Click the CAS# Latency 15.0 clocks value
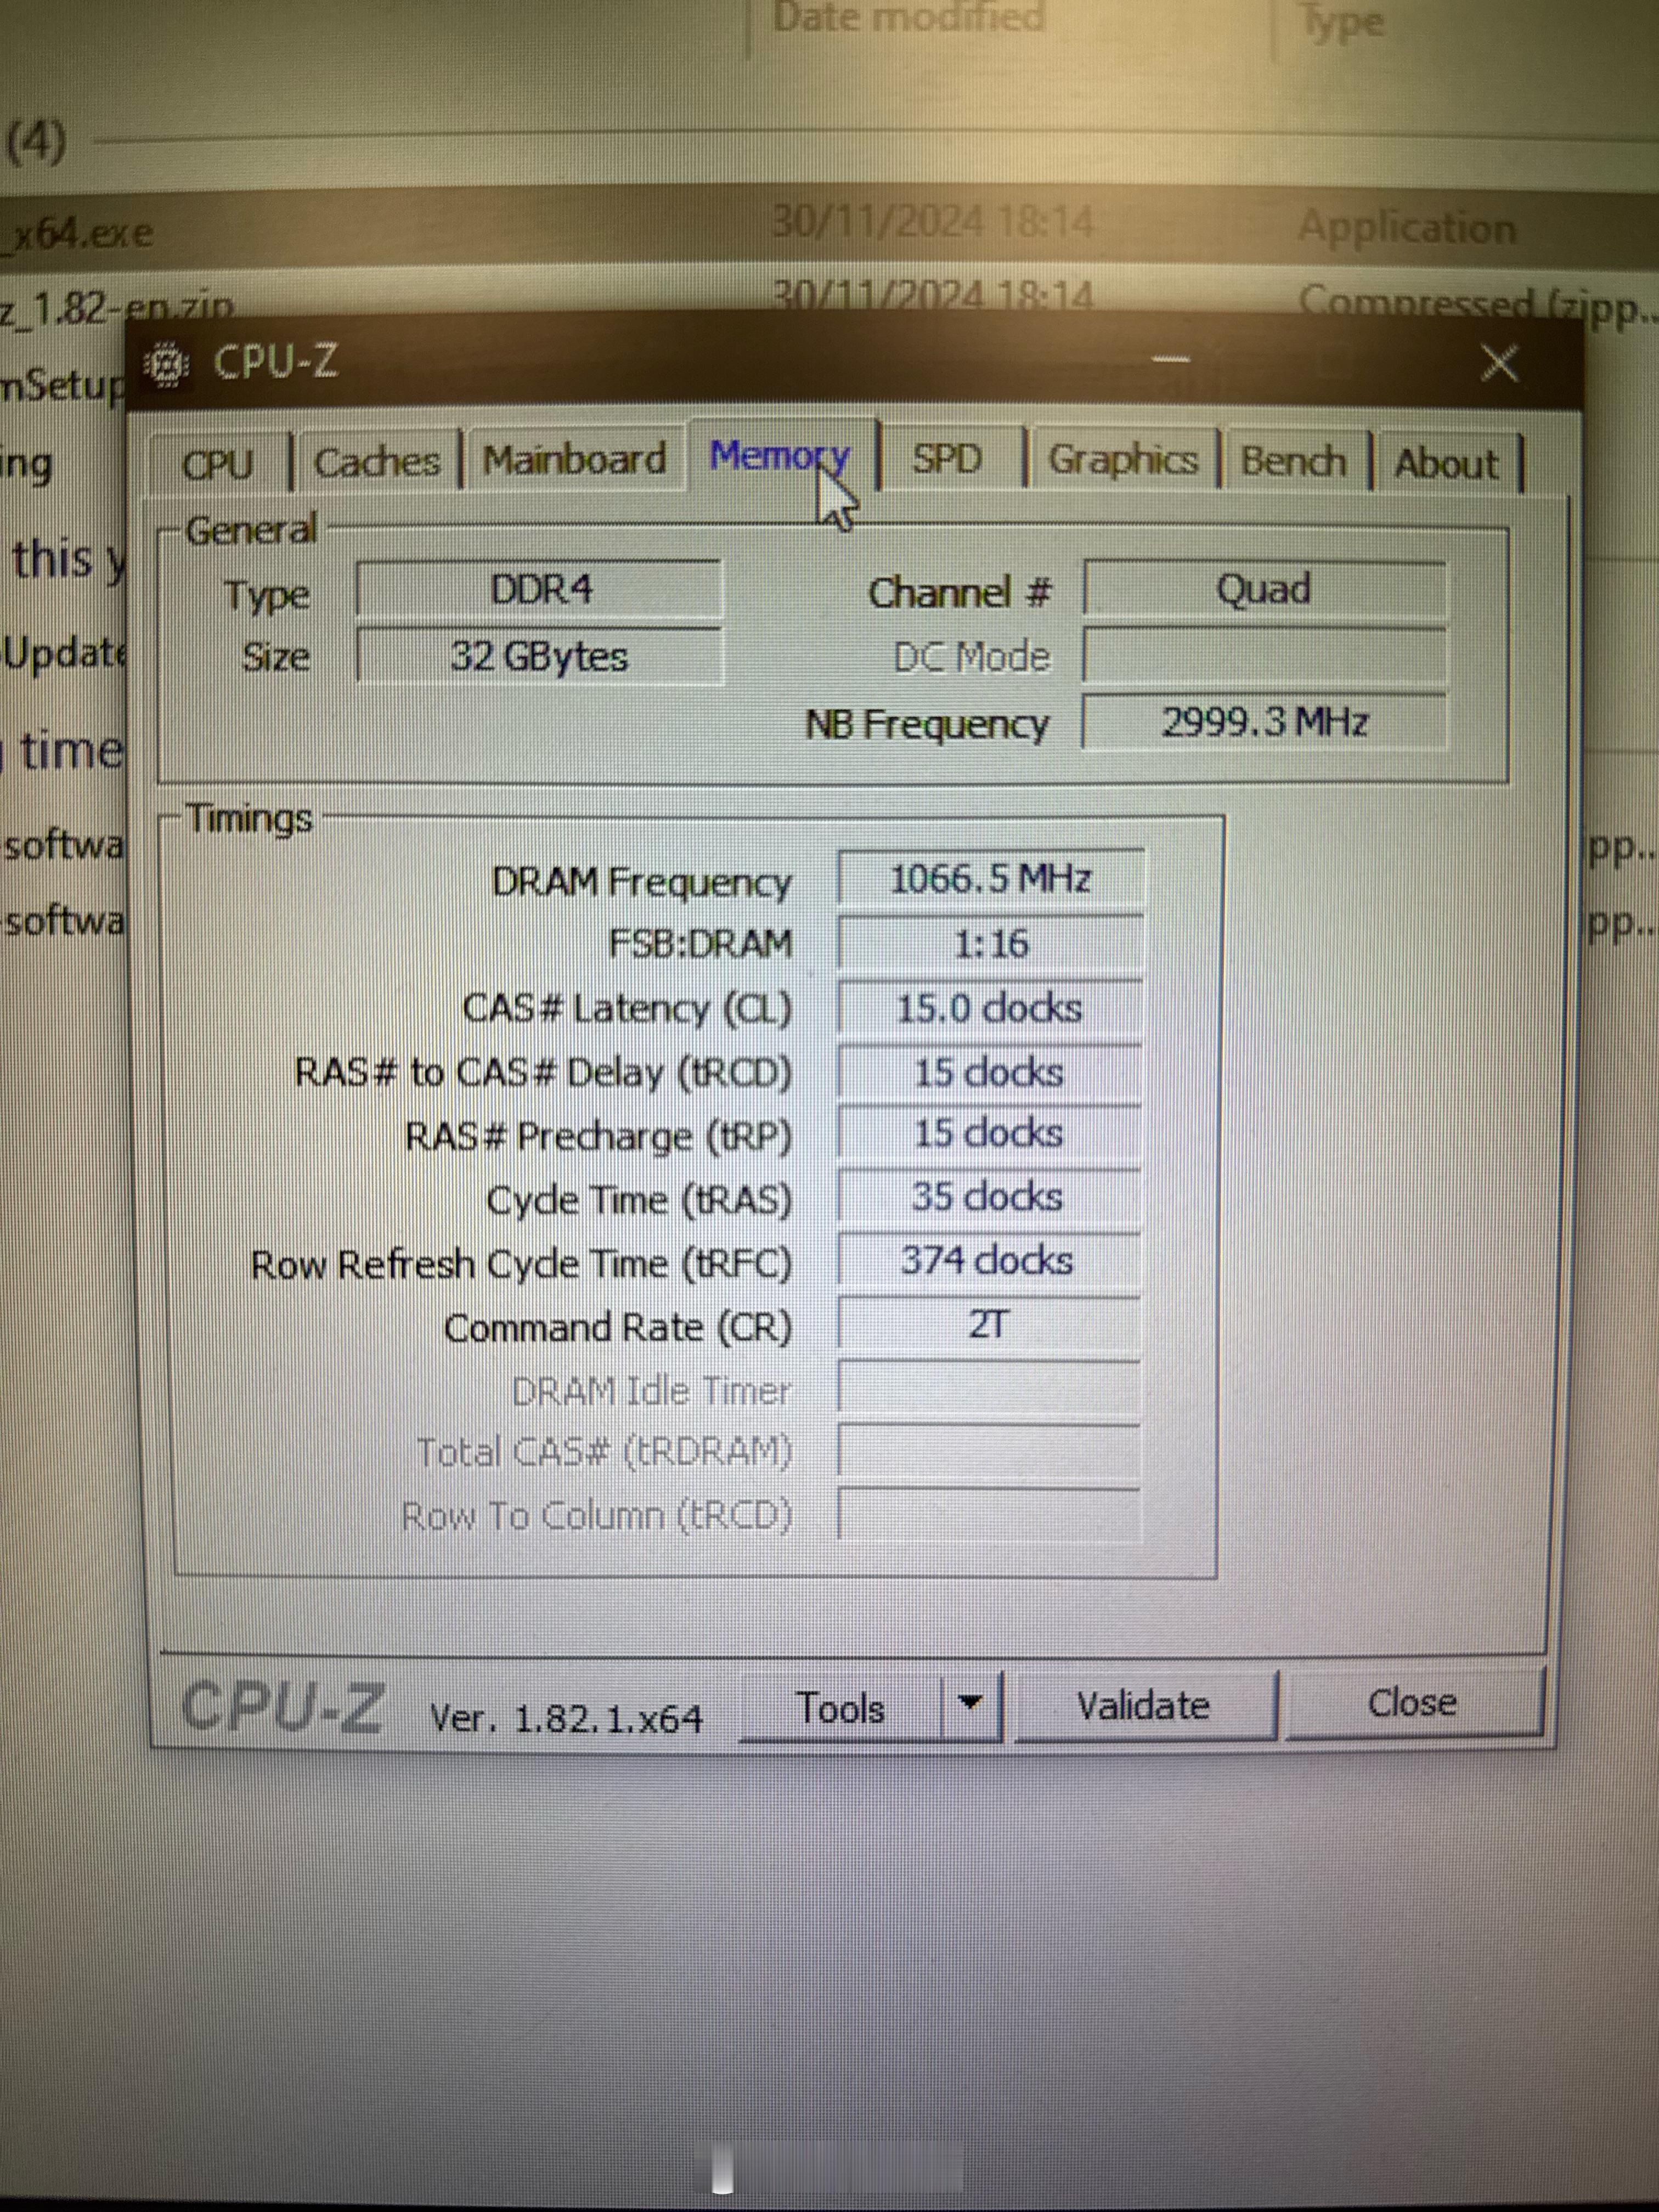The height and width of the screenshot is (2212, 1659). pos(989,1008)
